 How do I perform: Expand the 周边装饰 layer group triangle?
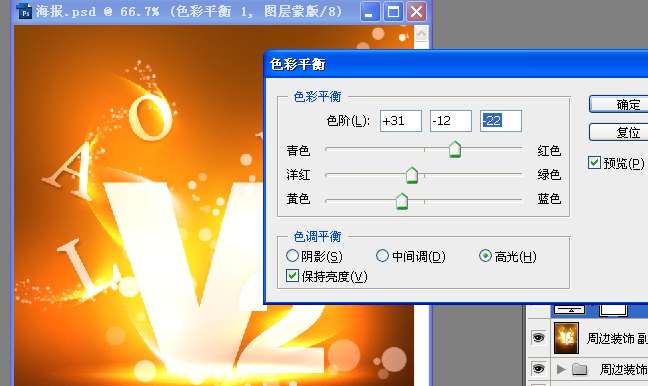tap(561, 369)
